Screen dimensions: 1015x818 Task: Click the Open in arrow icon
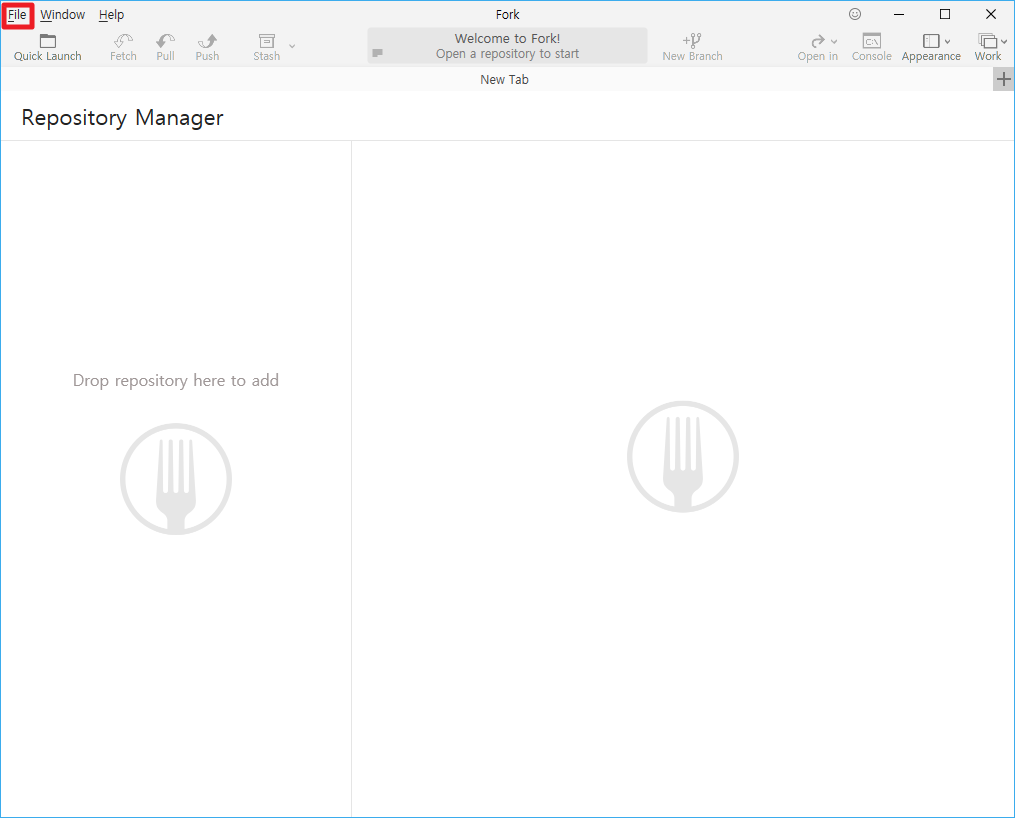click(818, 41)
